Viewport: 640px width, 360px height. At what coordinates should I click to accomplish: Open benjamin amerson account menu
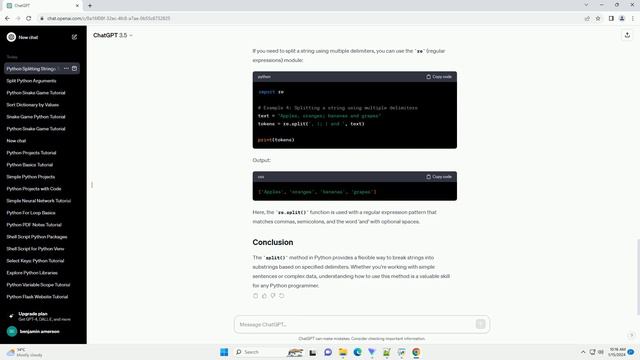click(x=43, y=331)
